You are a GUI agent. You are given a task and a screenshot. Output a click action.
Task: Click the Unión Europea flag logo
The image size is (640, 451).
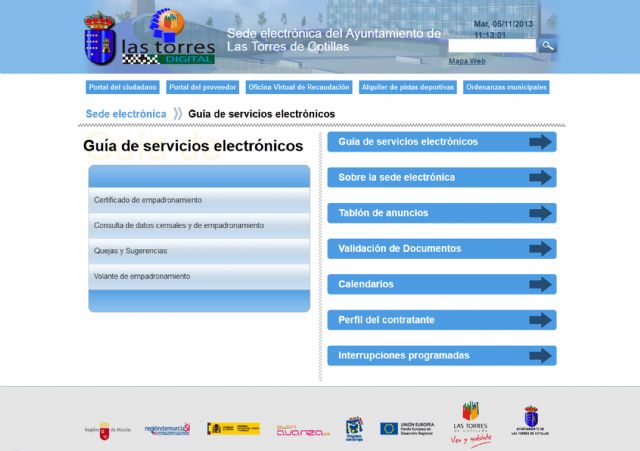[x=389, y=428]
